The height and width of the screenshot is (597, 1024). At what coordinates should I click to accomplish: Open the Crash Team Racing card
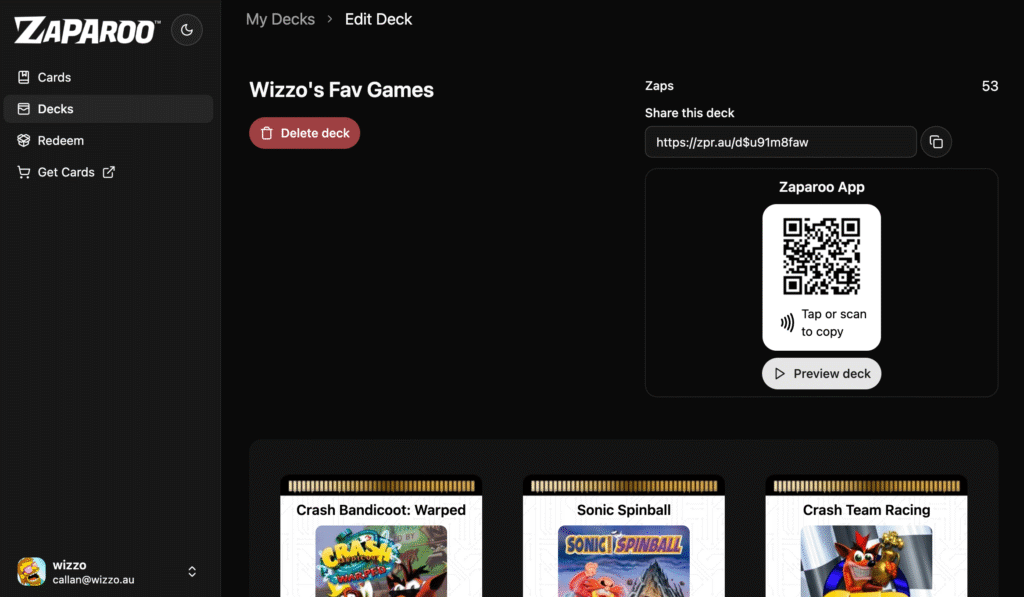coord(867,536)
